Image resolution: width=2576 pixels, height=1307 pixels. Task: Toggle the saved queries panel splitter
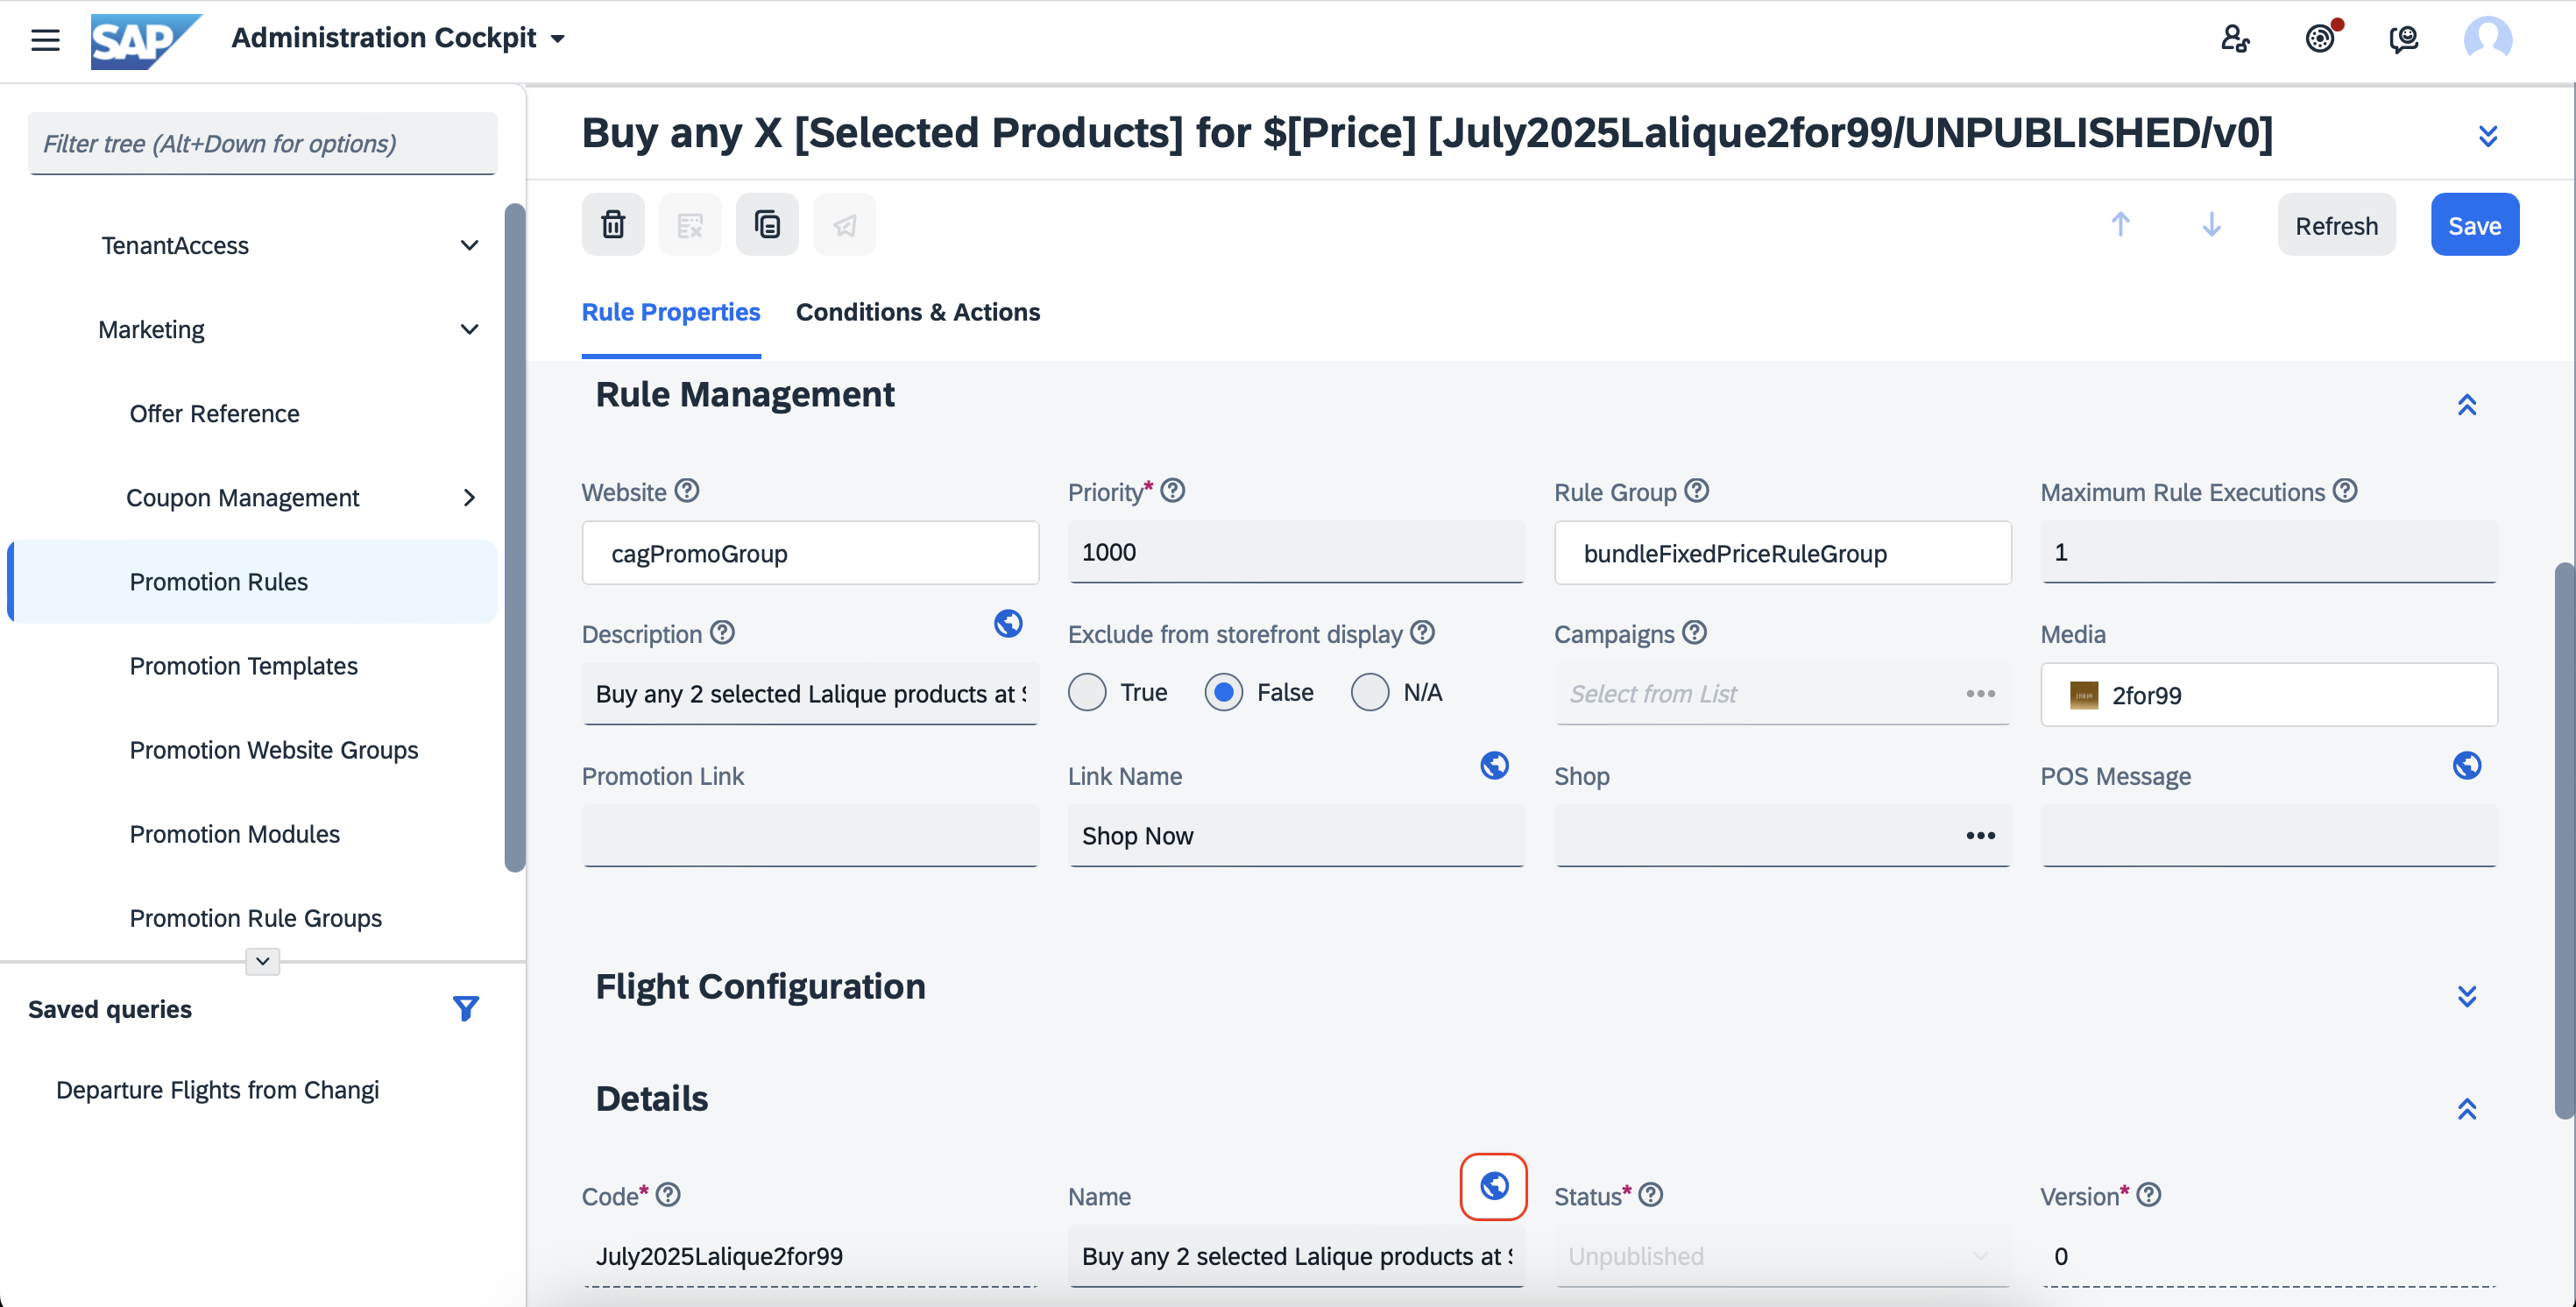[262, 961]
